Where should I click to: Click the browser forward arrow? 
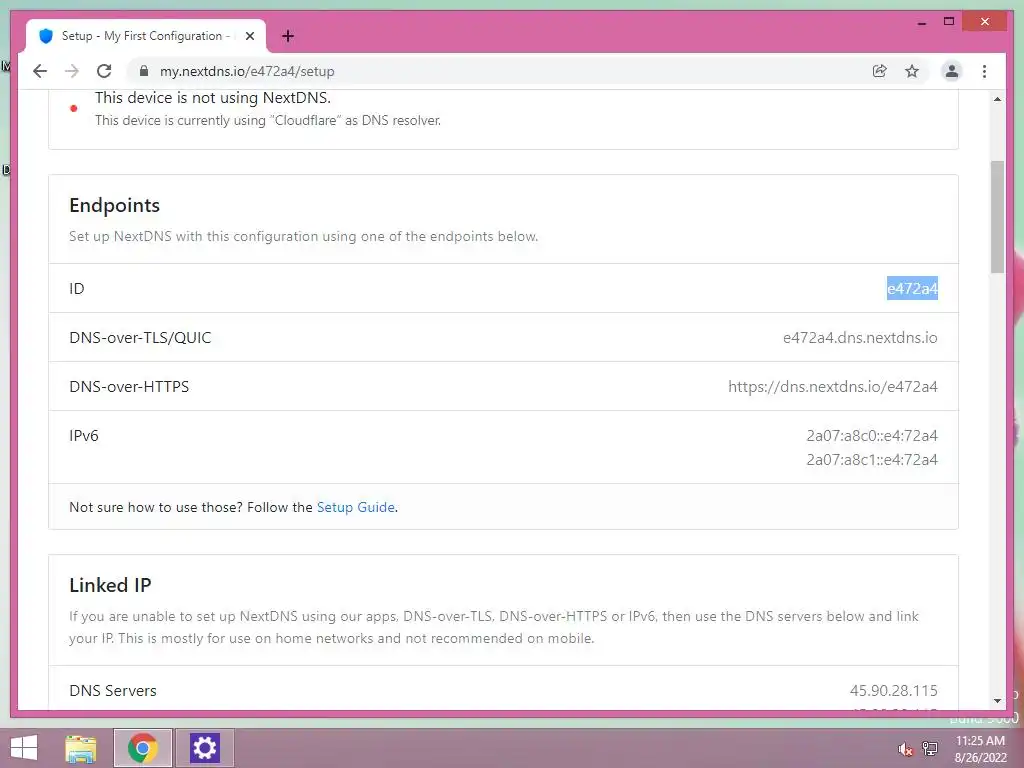click(72, 71)
